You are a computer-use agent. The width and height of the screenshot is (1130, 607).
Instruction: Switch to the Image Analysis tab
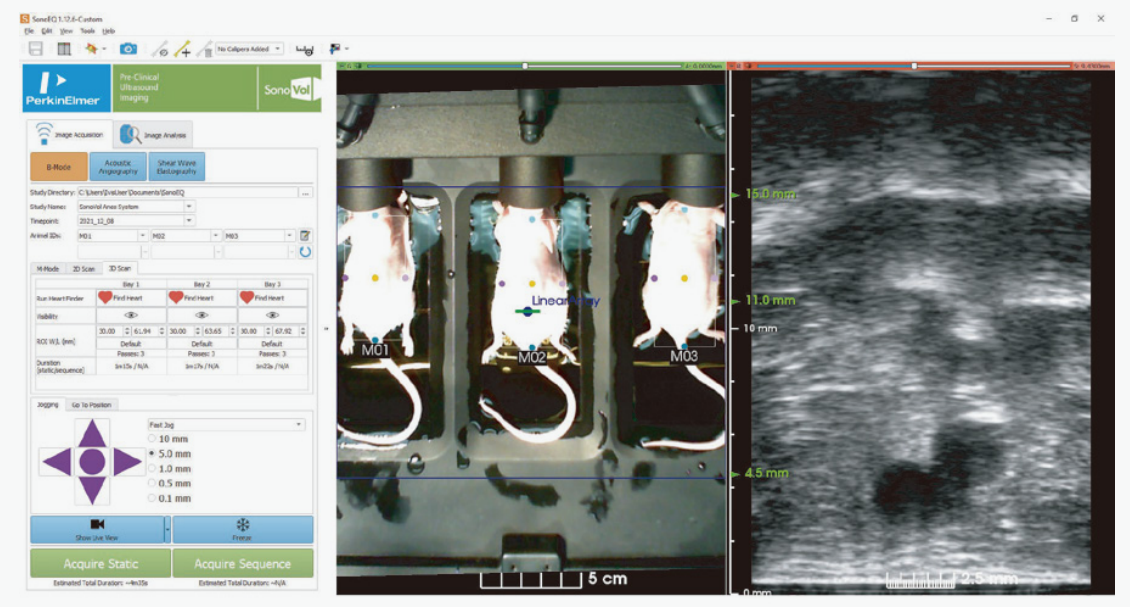click(x=154, y=135)
